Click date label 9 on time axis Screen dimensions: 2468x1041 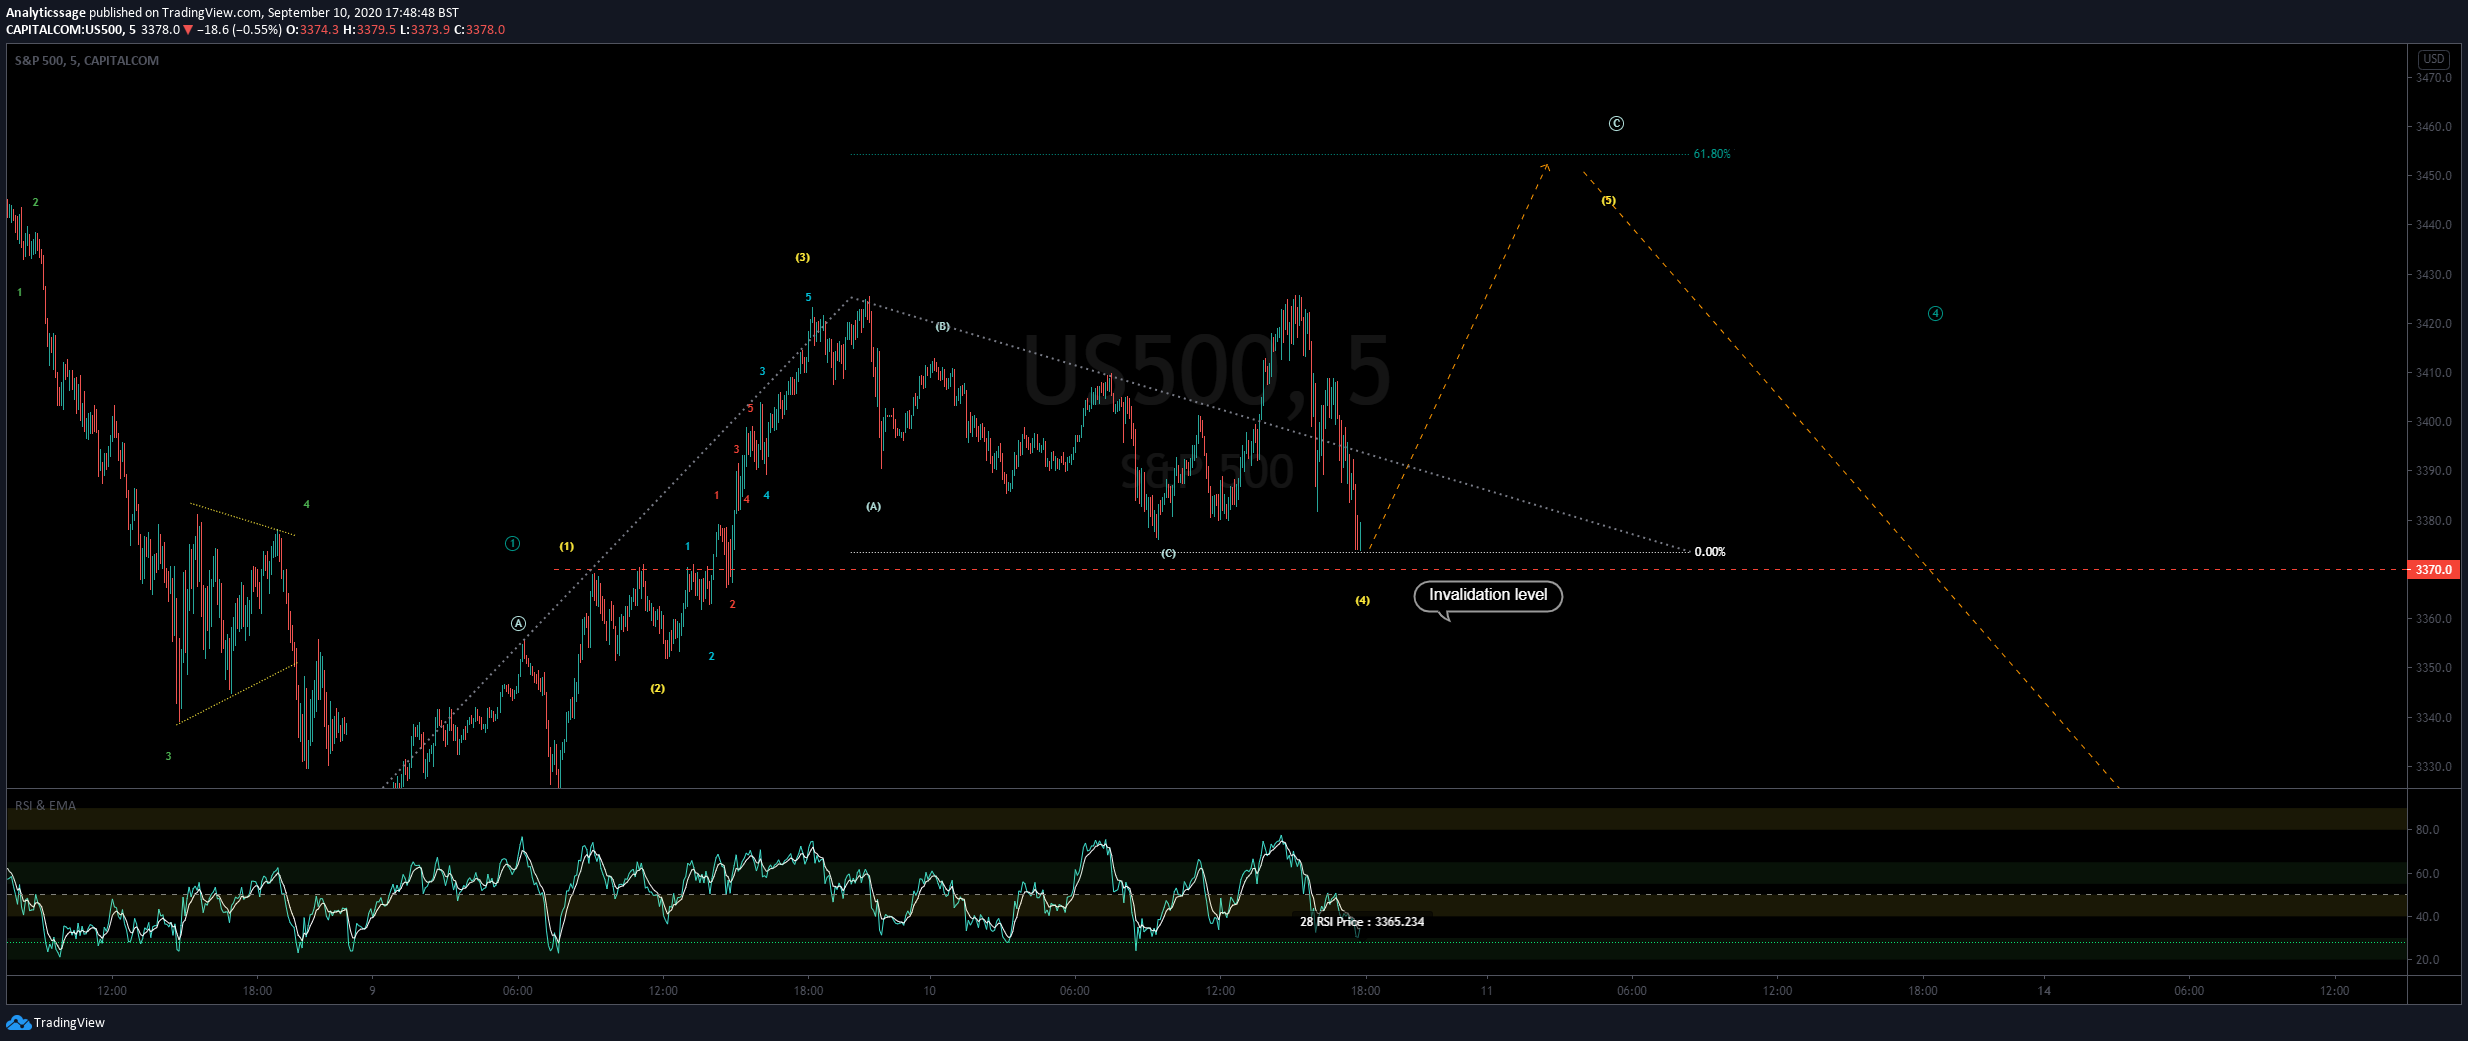(372, 991)
